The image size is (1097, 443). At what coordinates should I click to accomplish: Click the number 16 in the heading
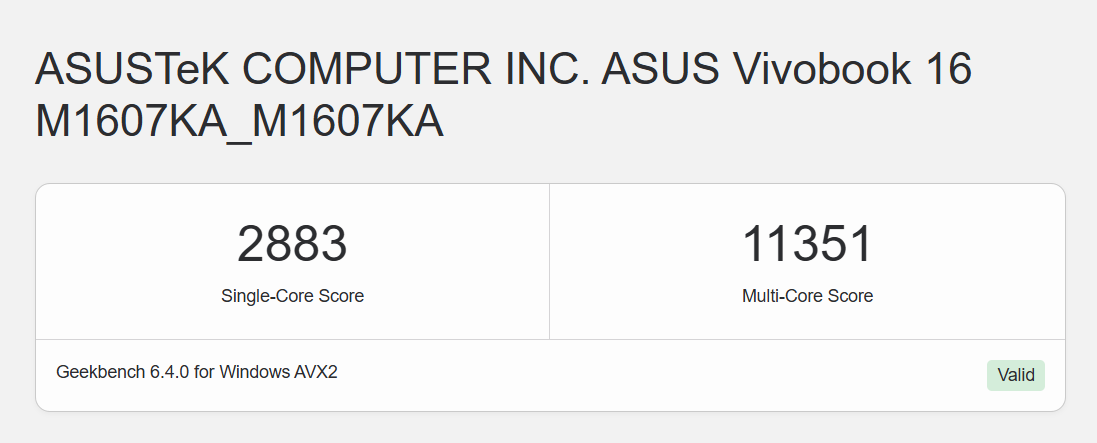[x=946, y=71]
